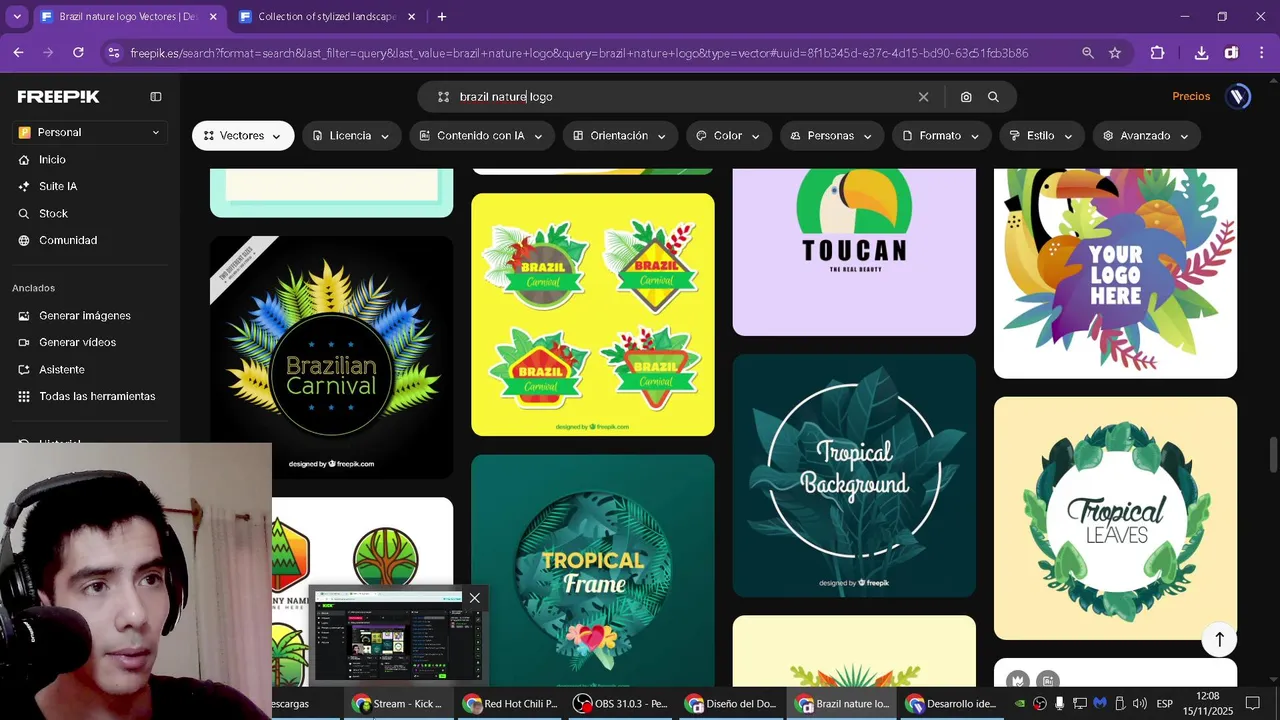Open the Estilo filter dropdown
Screen dimensions: 1280x720
pos(1042,136)
